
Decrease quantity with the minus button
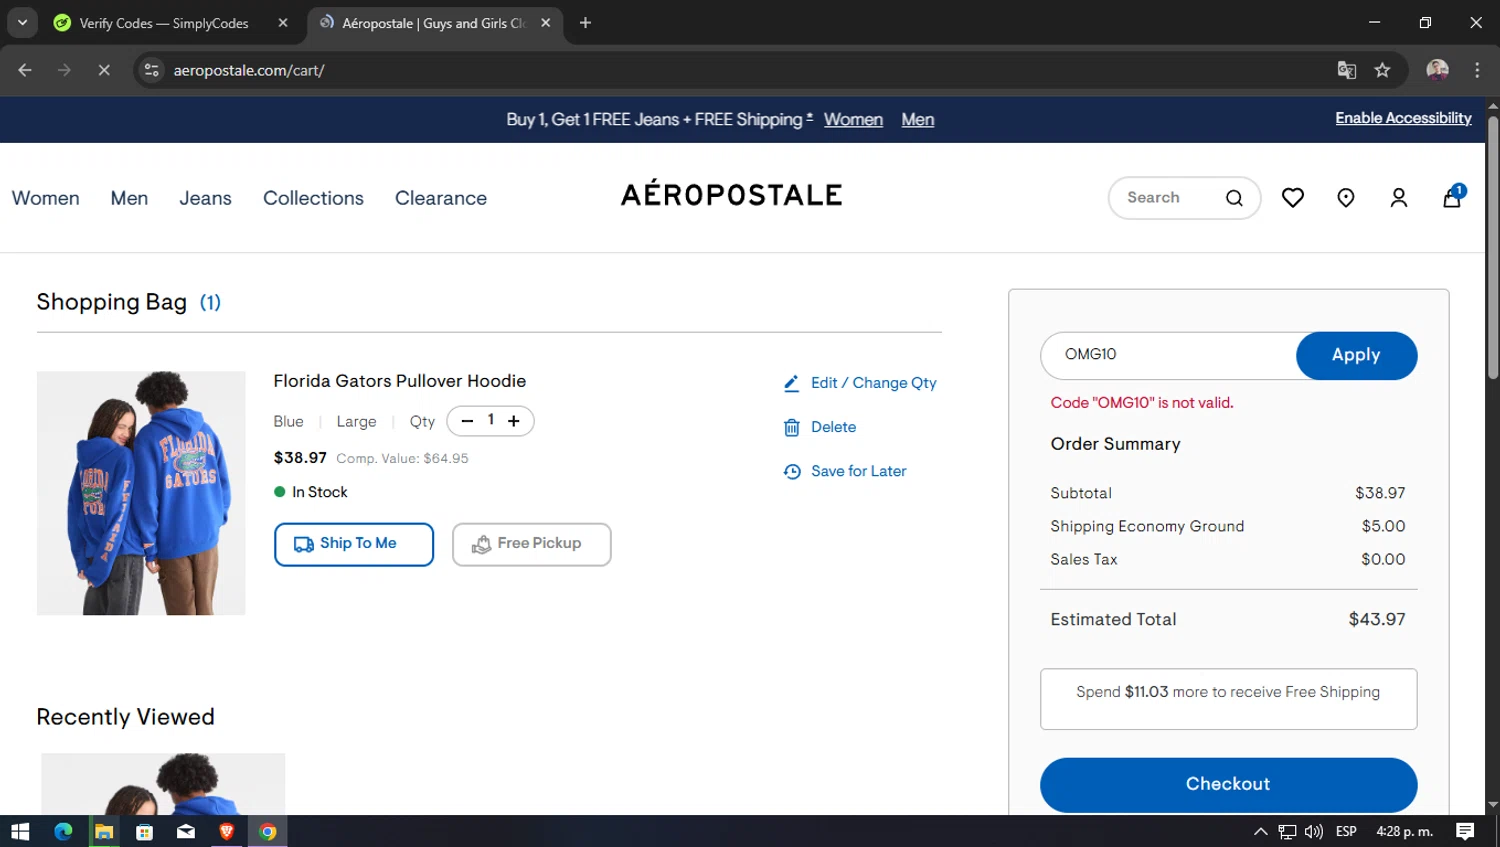pyautogui.click(x=467, y=421)
